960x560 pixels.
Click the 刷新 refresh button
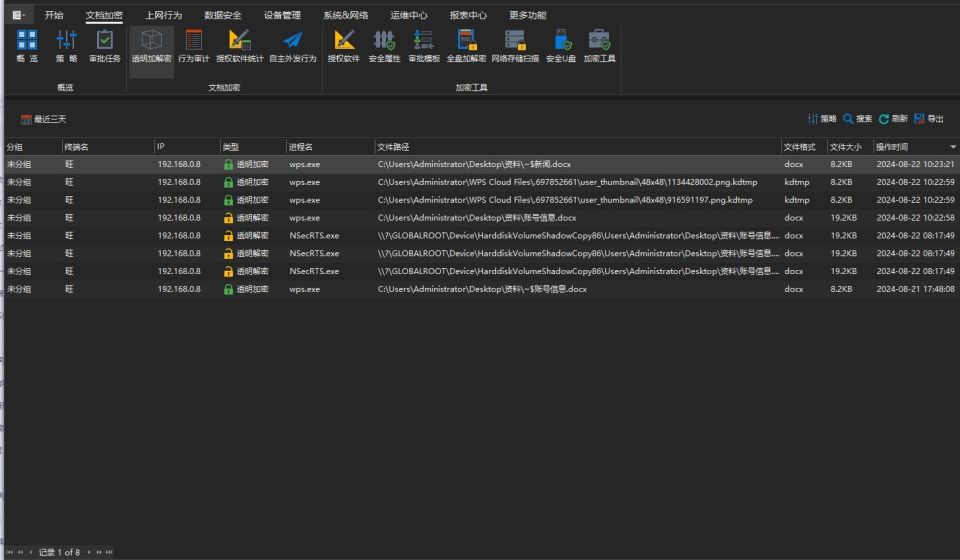(893, 119)
